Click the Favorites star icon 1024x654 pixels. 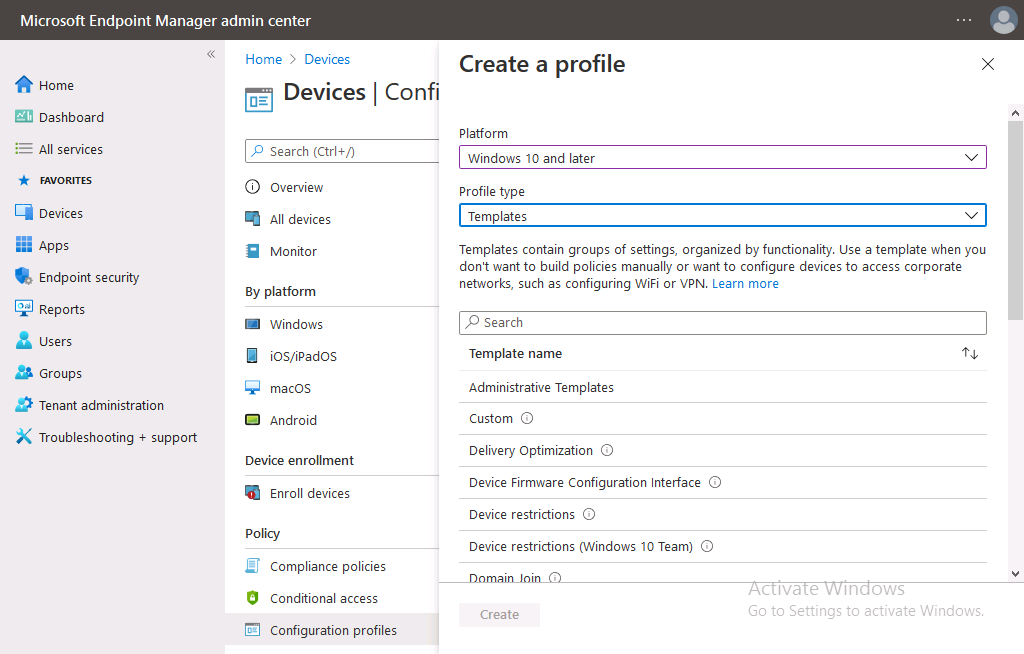tap(24, 180)
